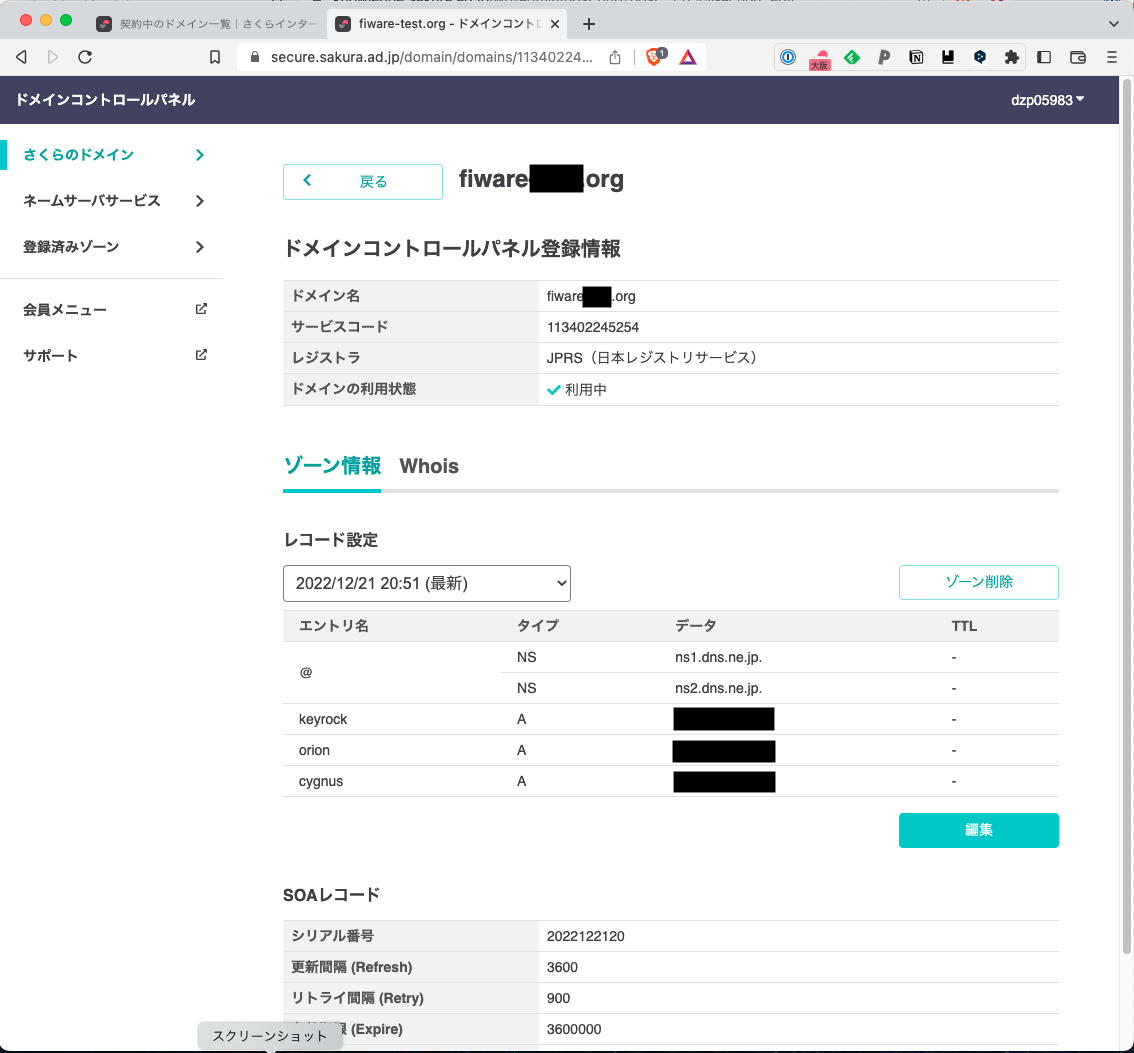Reload the page with the refresh icon
The width and height of the screenshot is (1134, 1053).
click(x=85, y=57)
